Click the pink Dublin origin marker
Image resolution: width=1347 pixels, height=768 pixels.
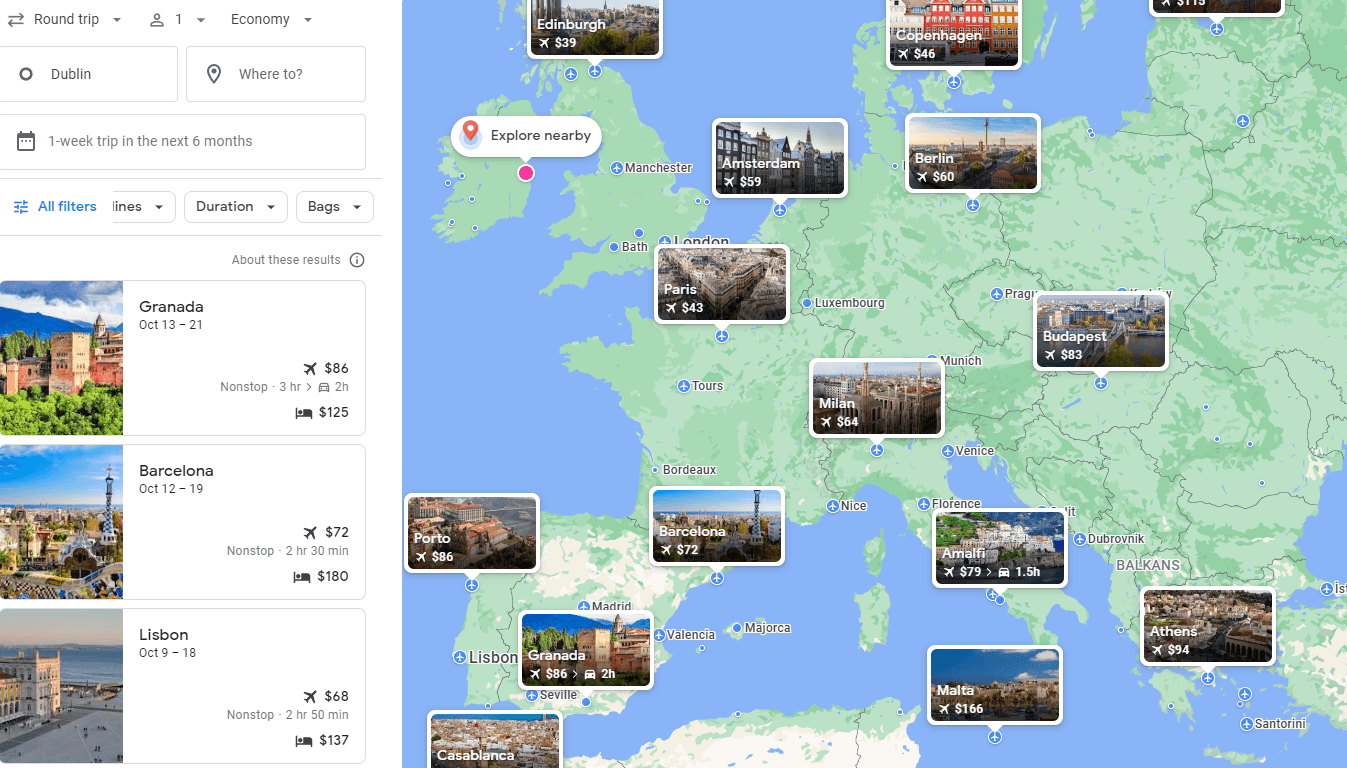point(526,173)
